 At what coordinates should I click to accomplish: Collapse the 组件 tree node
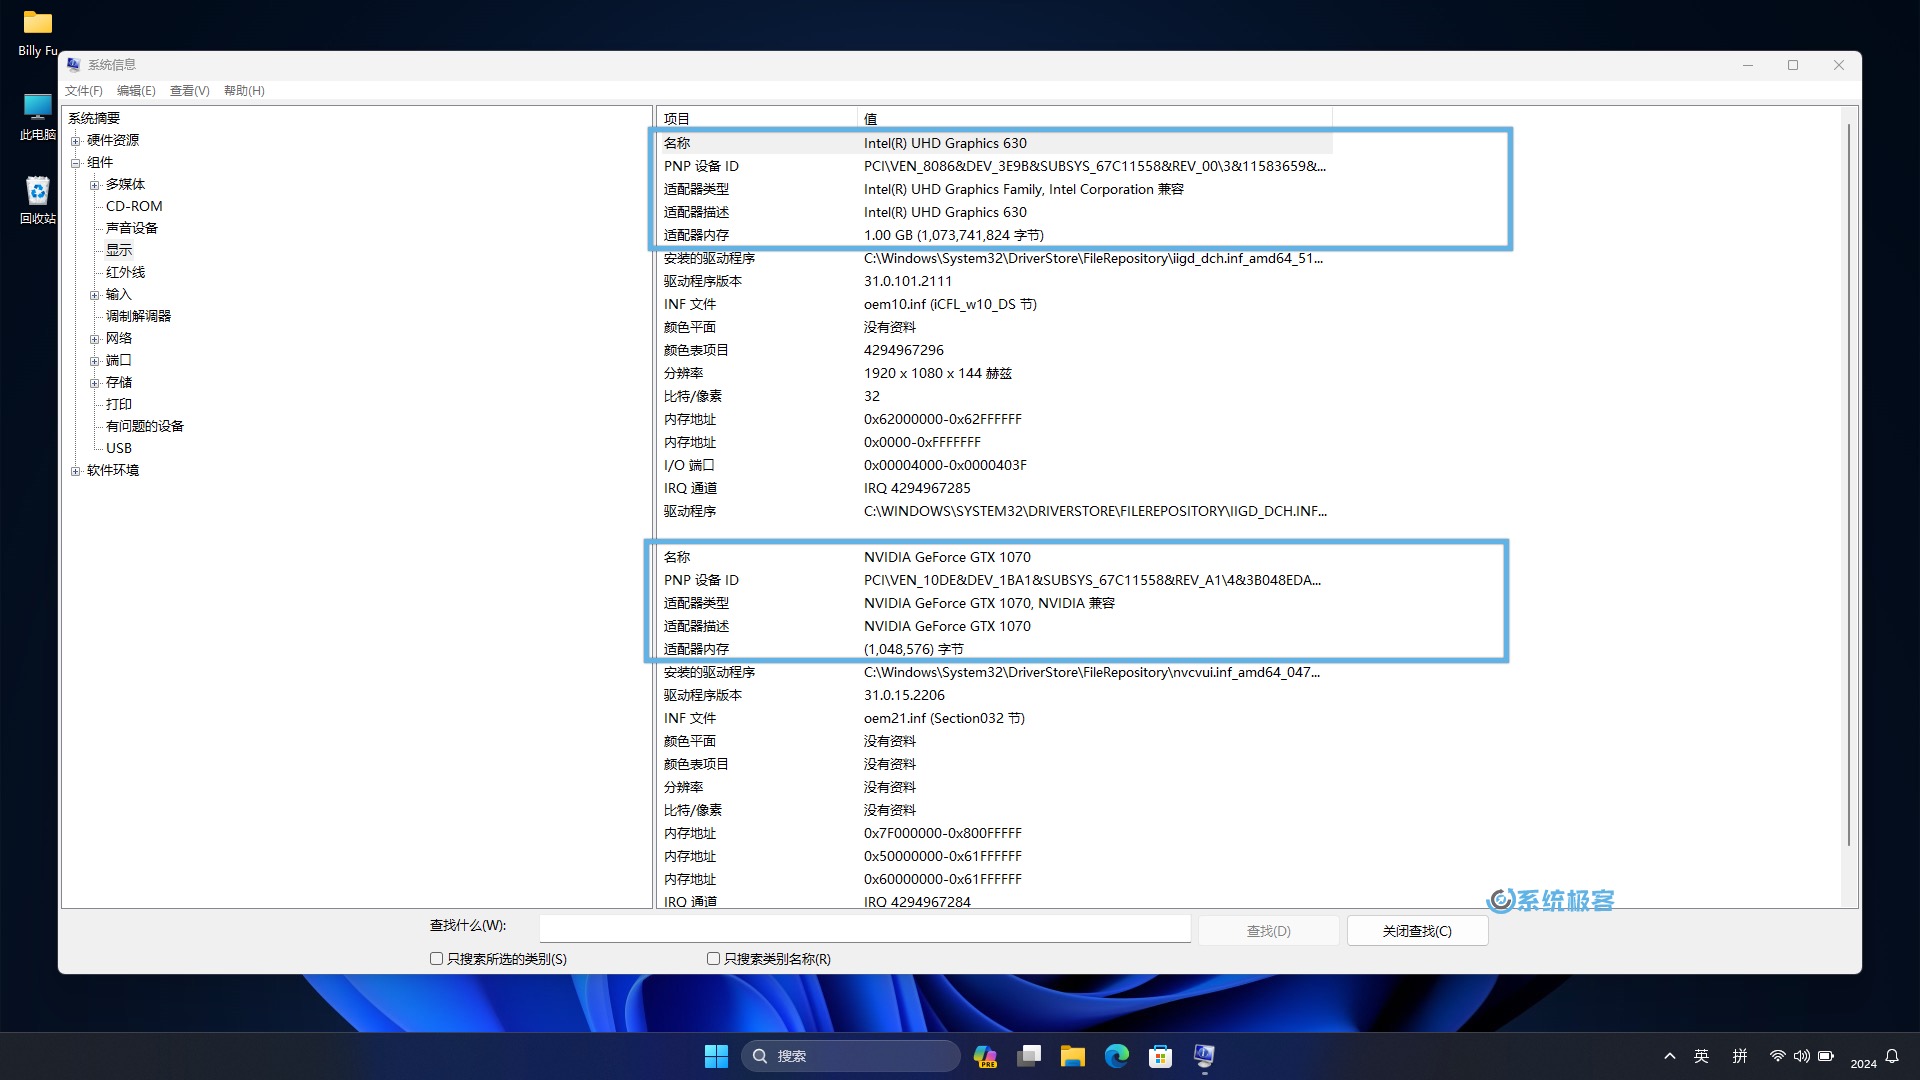[76, 163]
